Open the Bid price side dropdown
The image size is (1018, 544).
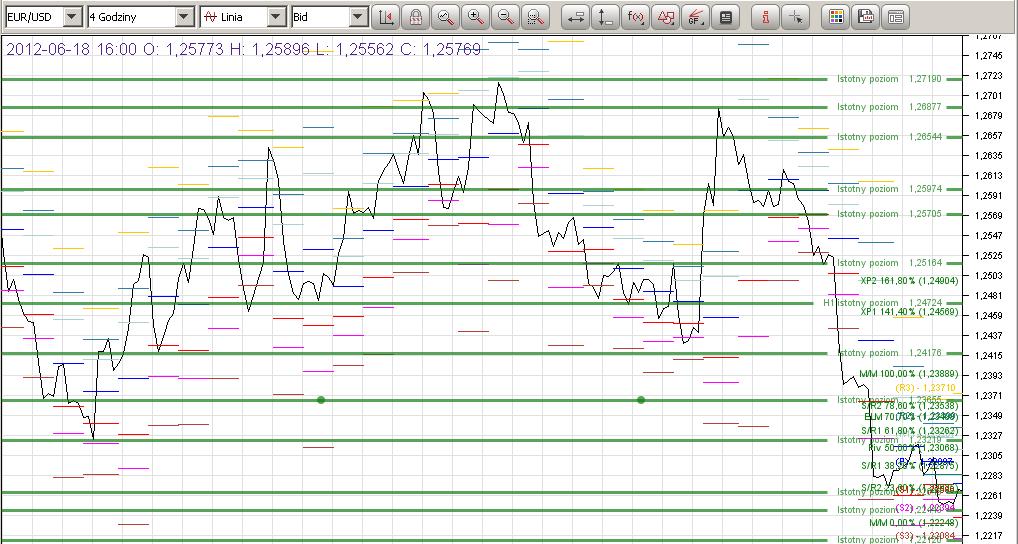330,18
